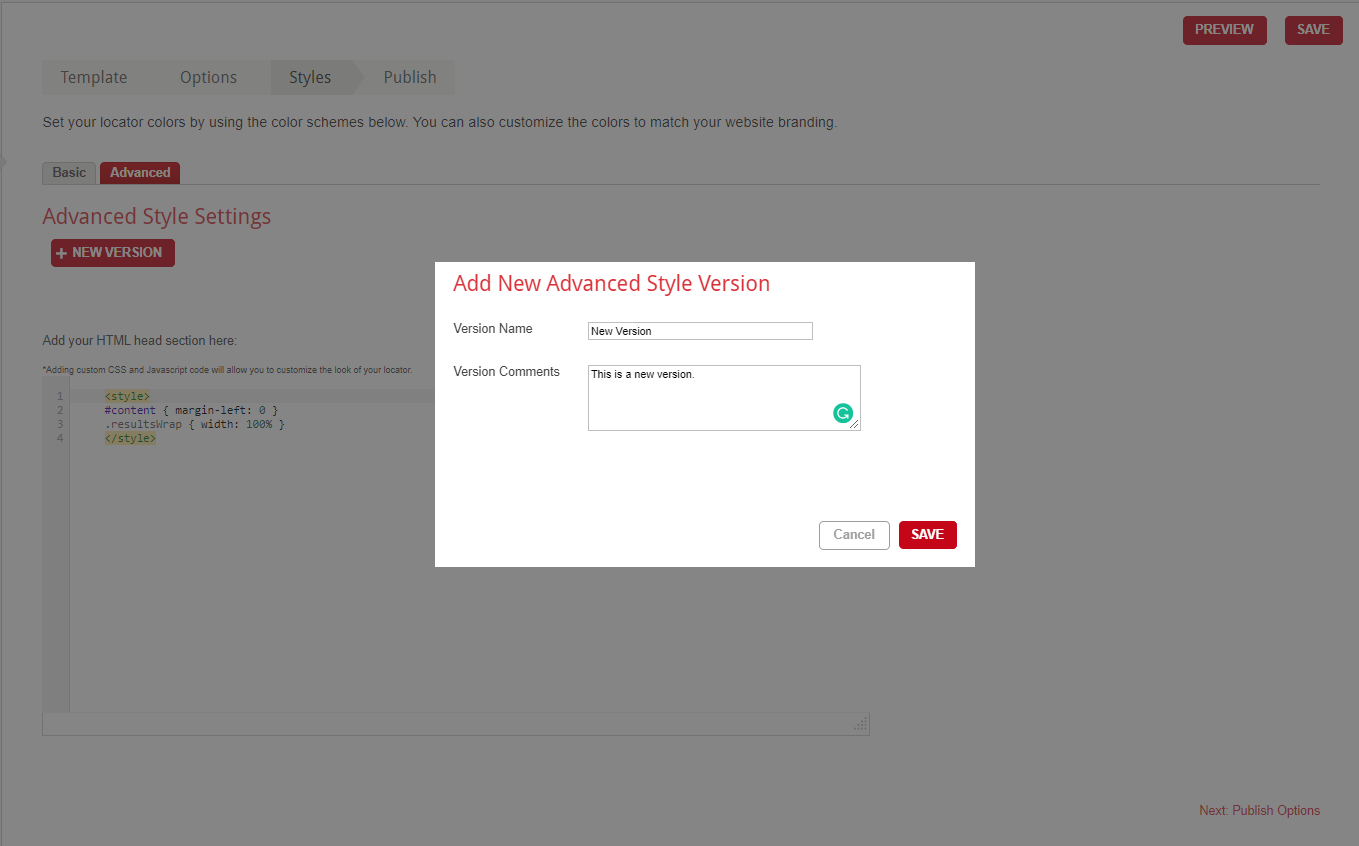Click 'Add your HTML head section here:' text

[140, 341]
